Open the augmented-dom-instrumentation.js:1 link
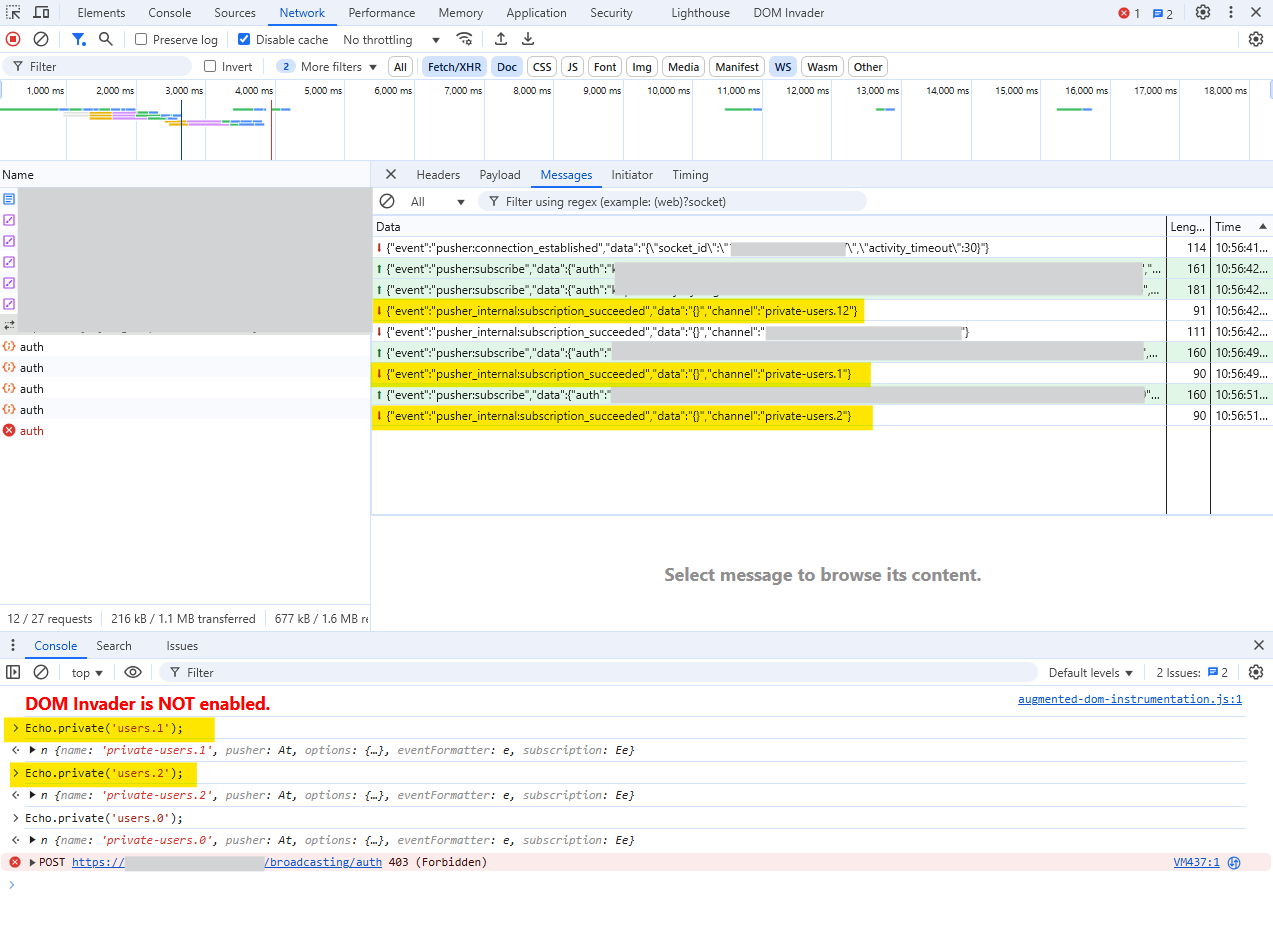1273x930 pixels. [x=1130, y=699]
